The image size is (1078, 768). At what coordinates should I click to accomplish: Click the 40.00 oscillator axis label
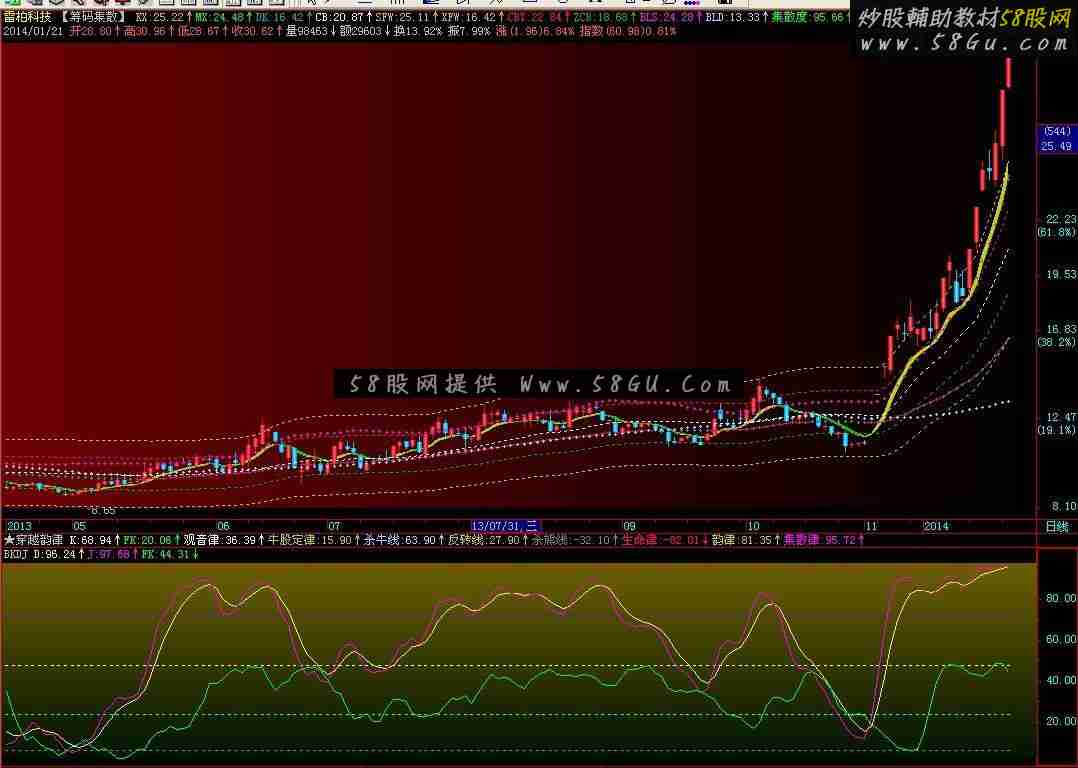pos(1061,680)
